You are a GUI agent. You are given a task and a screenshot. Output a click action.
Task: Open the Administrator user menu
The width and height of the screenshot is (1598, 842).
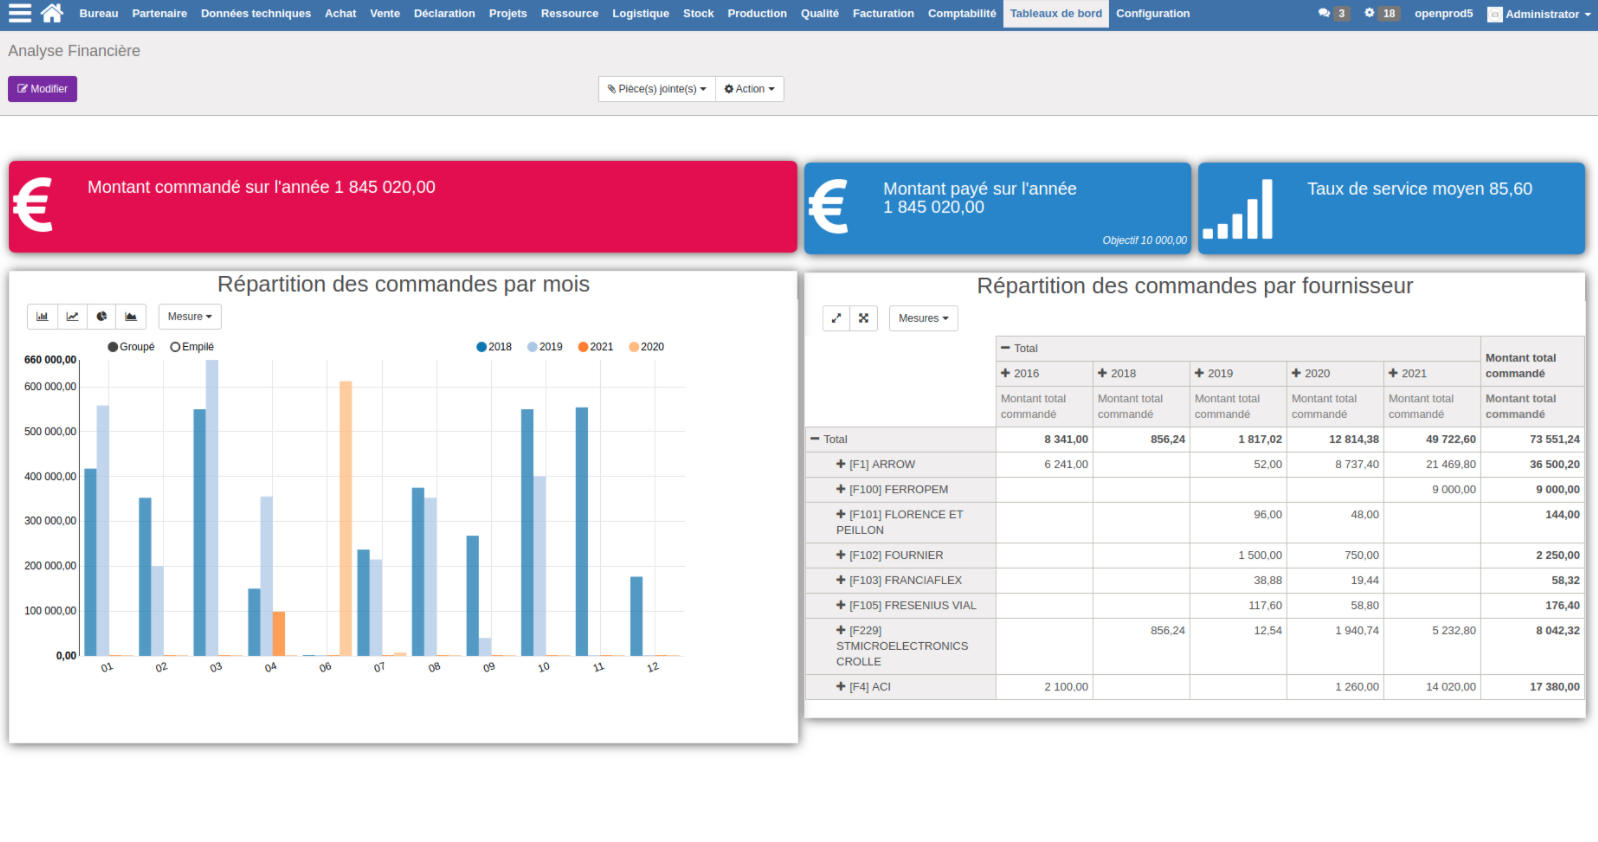pos(1539,14)
